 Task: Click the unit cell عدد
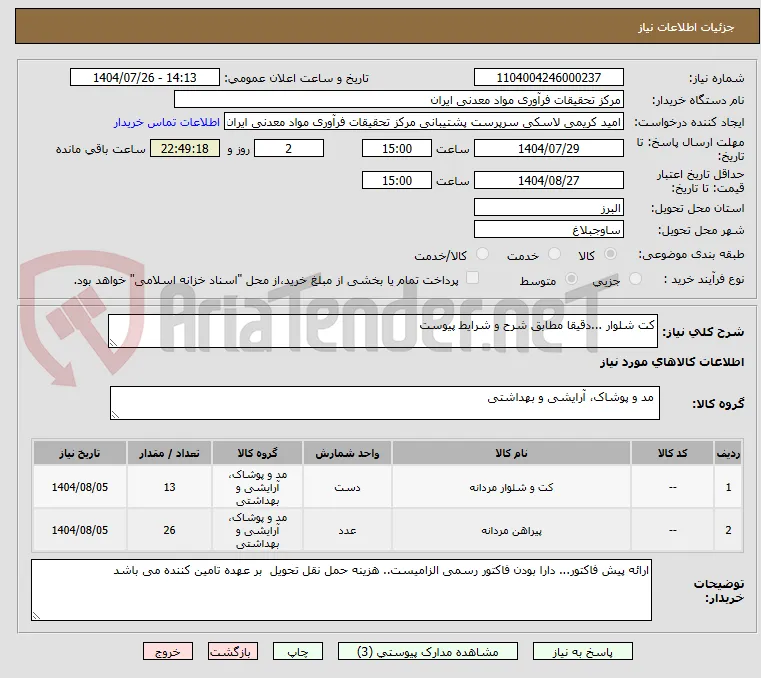(347, 530)
